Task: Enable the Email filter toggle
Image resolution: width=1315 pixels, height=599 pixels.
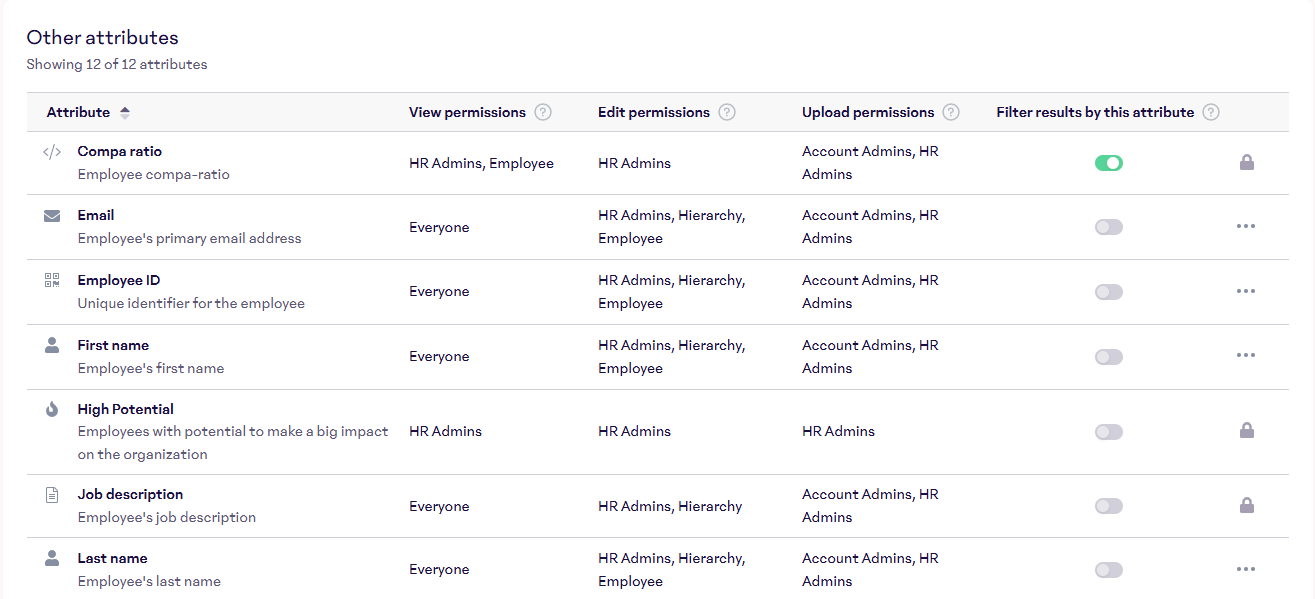Action: pyautogui.click(x=1108, y=227)
